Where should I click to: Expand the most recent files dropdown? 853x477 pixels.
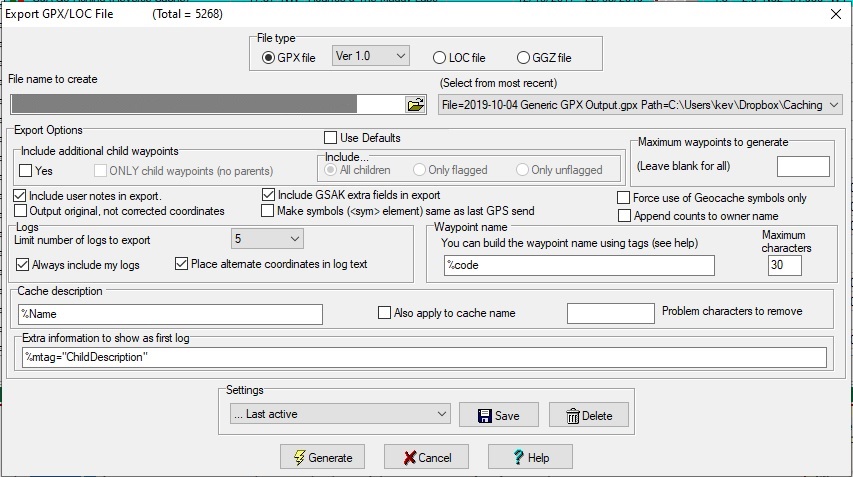(x=835, y=104)
